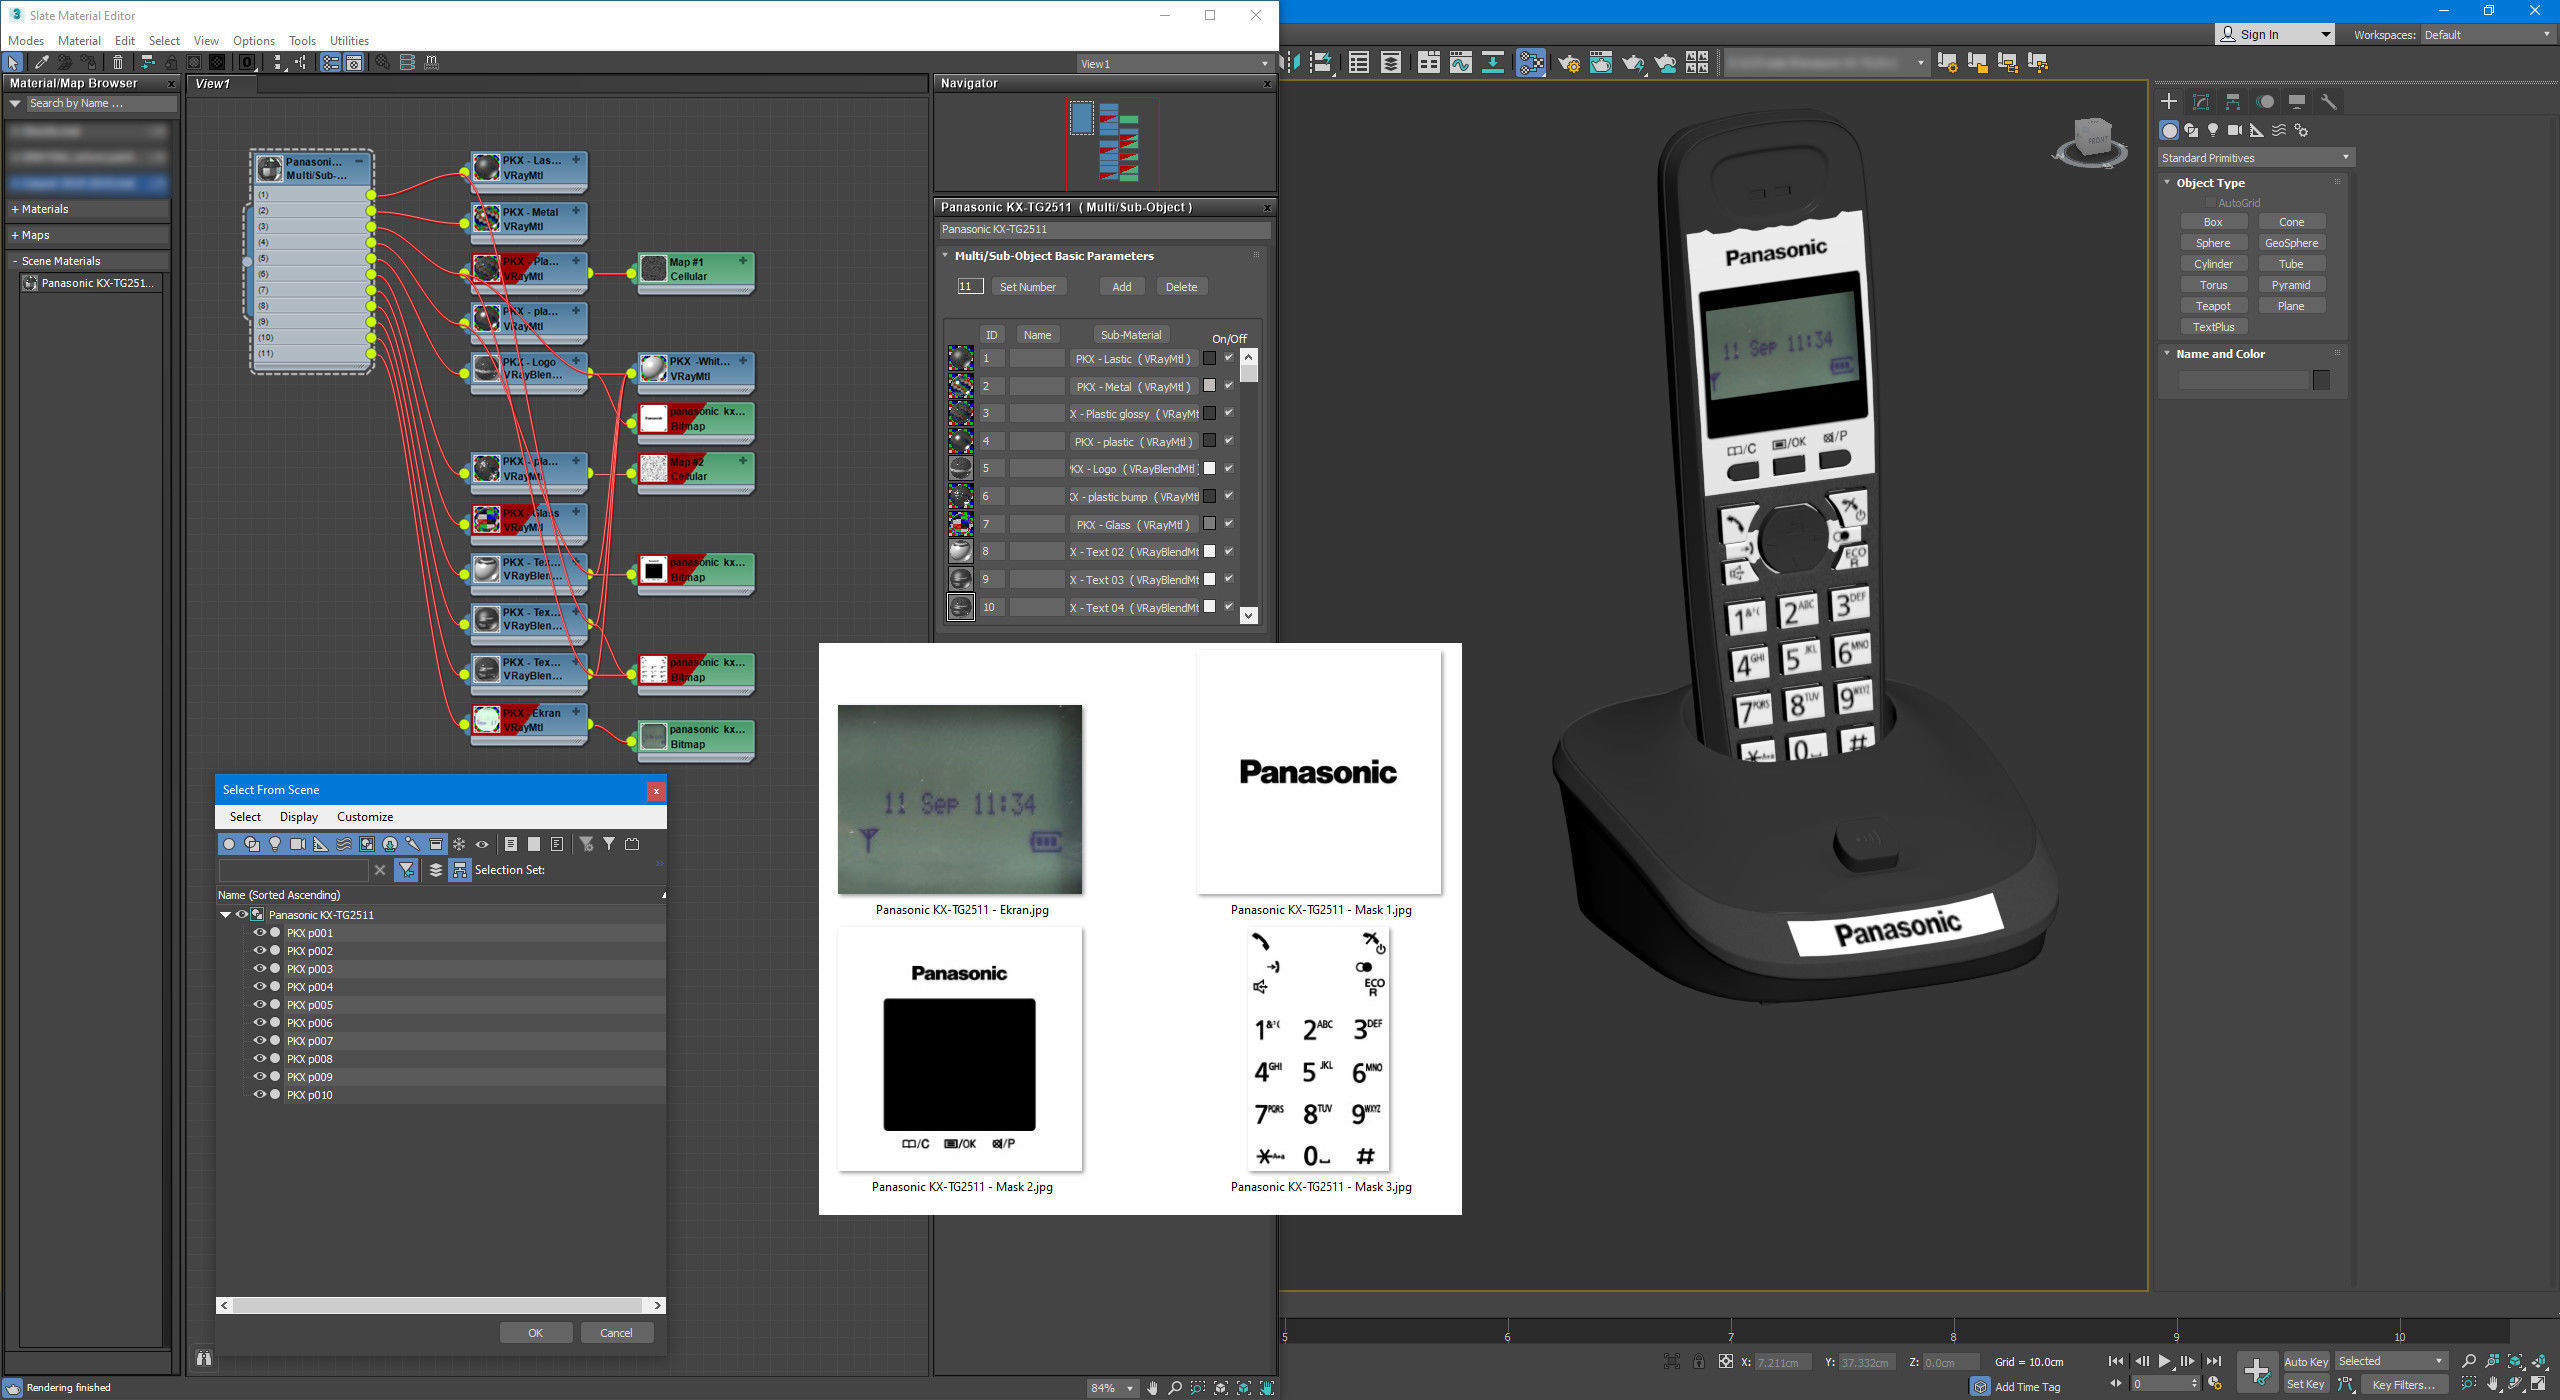Click the Add sub-material button
The width and height of the screenshot is (2560, 1400).
click(x=1122, y=287)
